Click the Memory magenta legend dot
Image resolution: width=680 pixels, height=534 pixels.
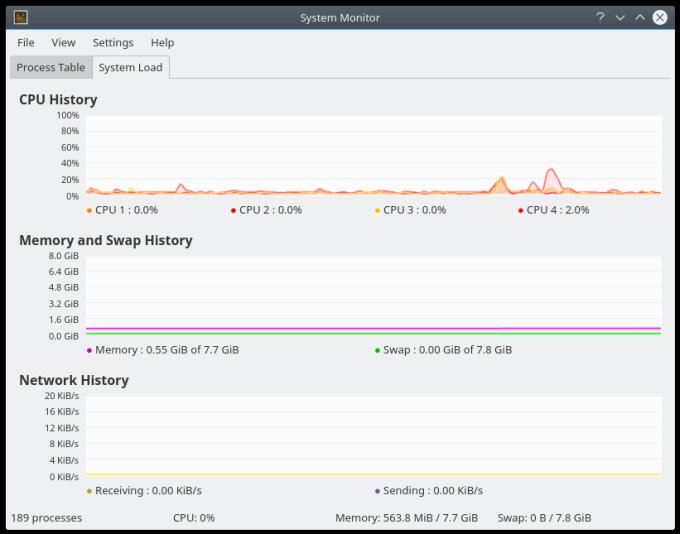(89, 351)
